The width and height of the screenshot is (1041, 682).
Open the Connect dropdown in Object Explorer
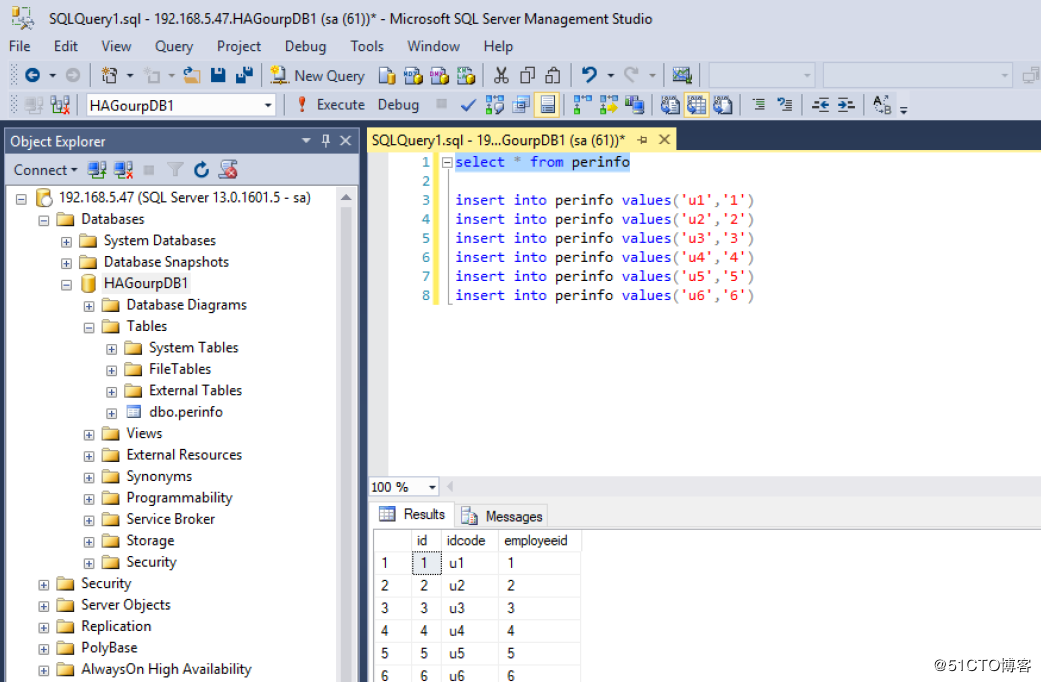point(45,170)
